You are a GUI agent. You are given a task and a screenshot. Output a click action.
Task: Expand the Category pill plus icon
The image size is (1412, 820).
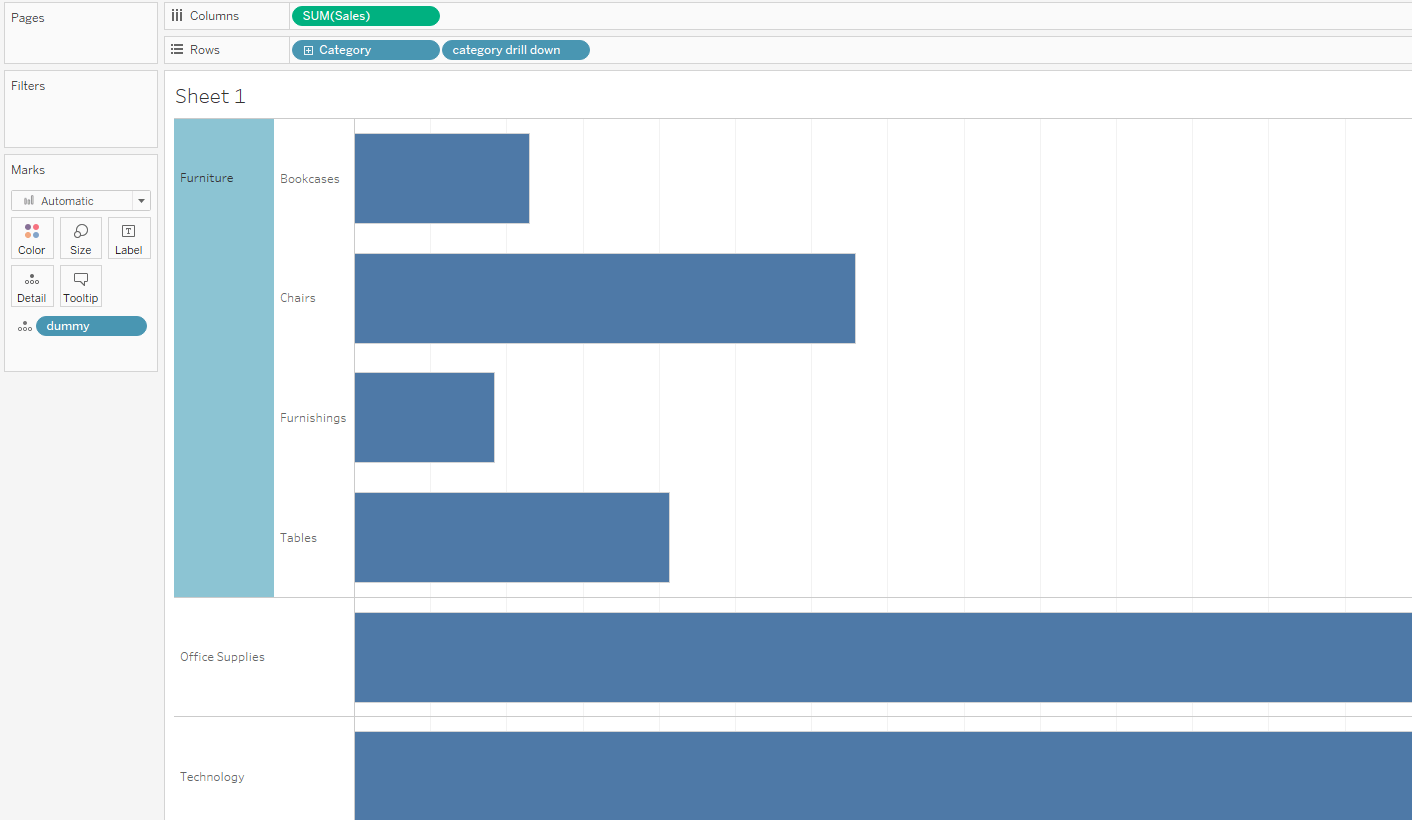[308, 50]
